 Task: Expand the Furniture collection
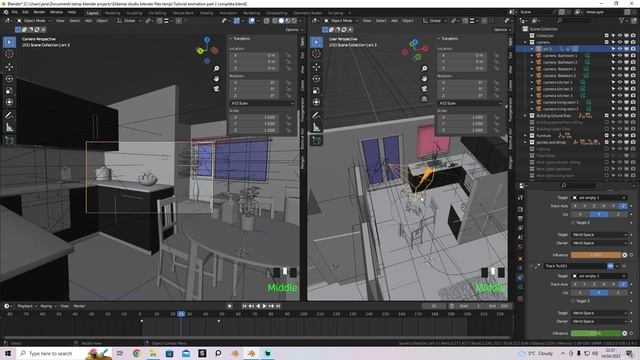click(x=525, y=136)
